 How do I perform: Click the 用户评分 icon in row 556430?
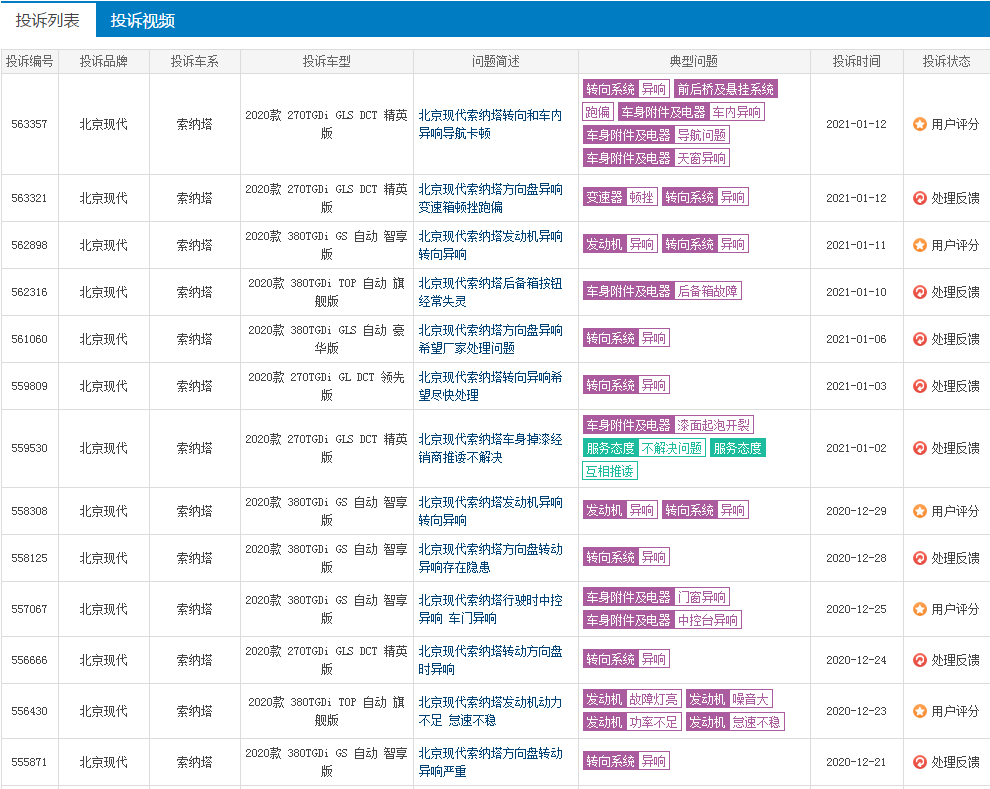(x=920, y=711)
